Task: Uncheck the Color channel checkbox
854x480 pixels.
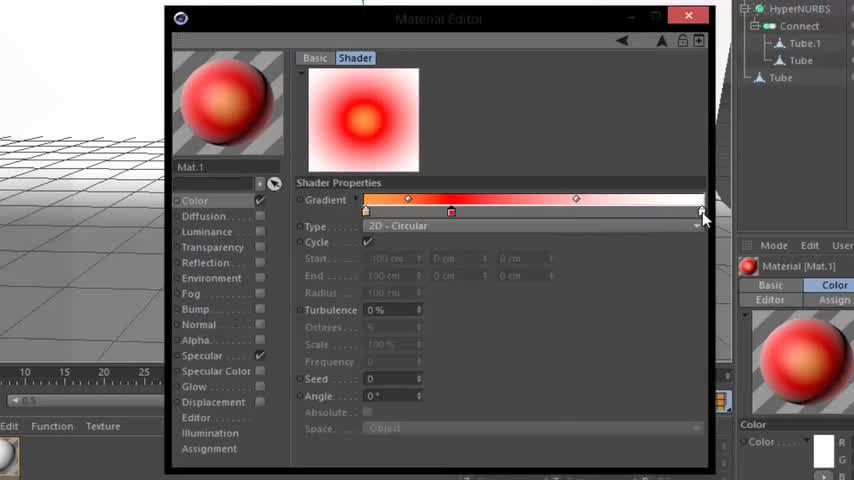Action: tap(260, 200)
